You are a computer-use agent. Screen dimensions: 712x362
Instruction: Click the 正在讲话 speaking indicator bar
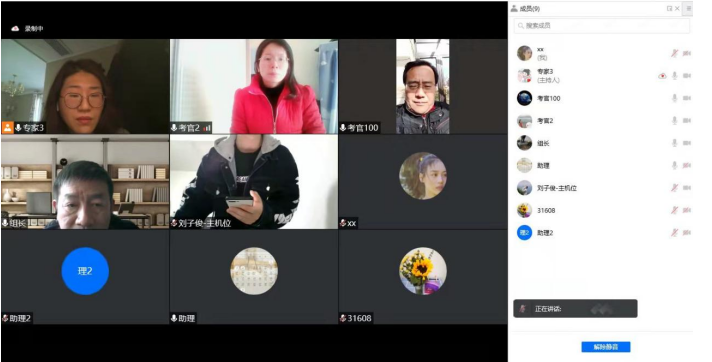[575, 309]
